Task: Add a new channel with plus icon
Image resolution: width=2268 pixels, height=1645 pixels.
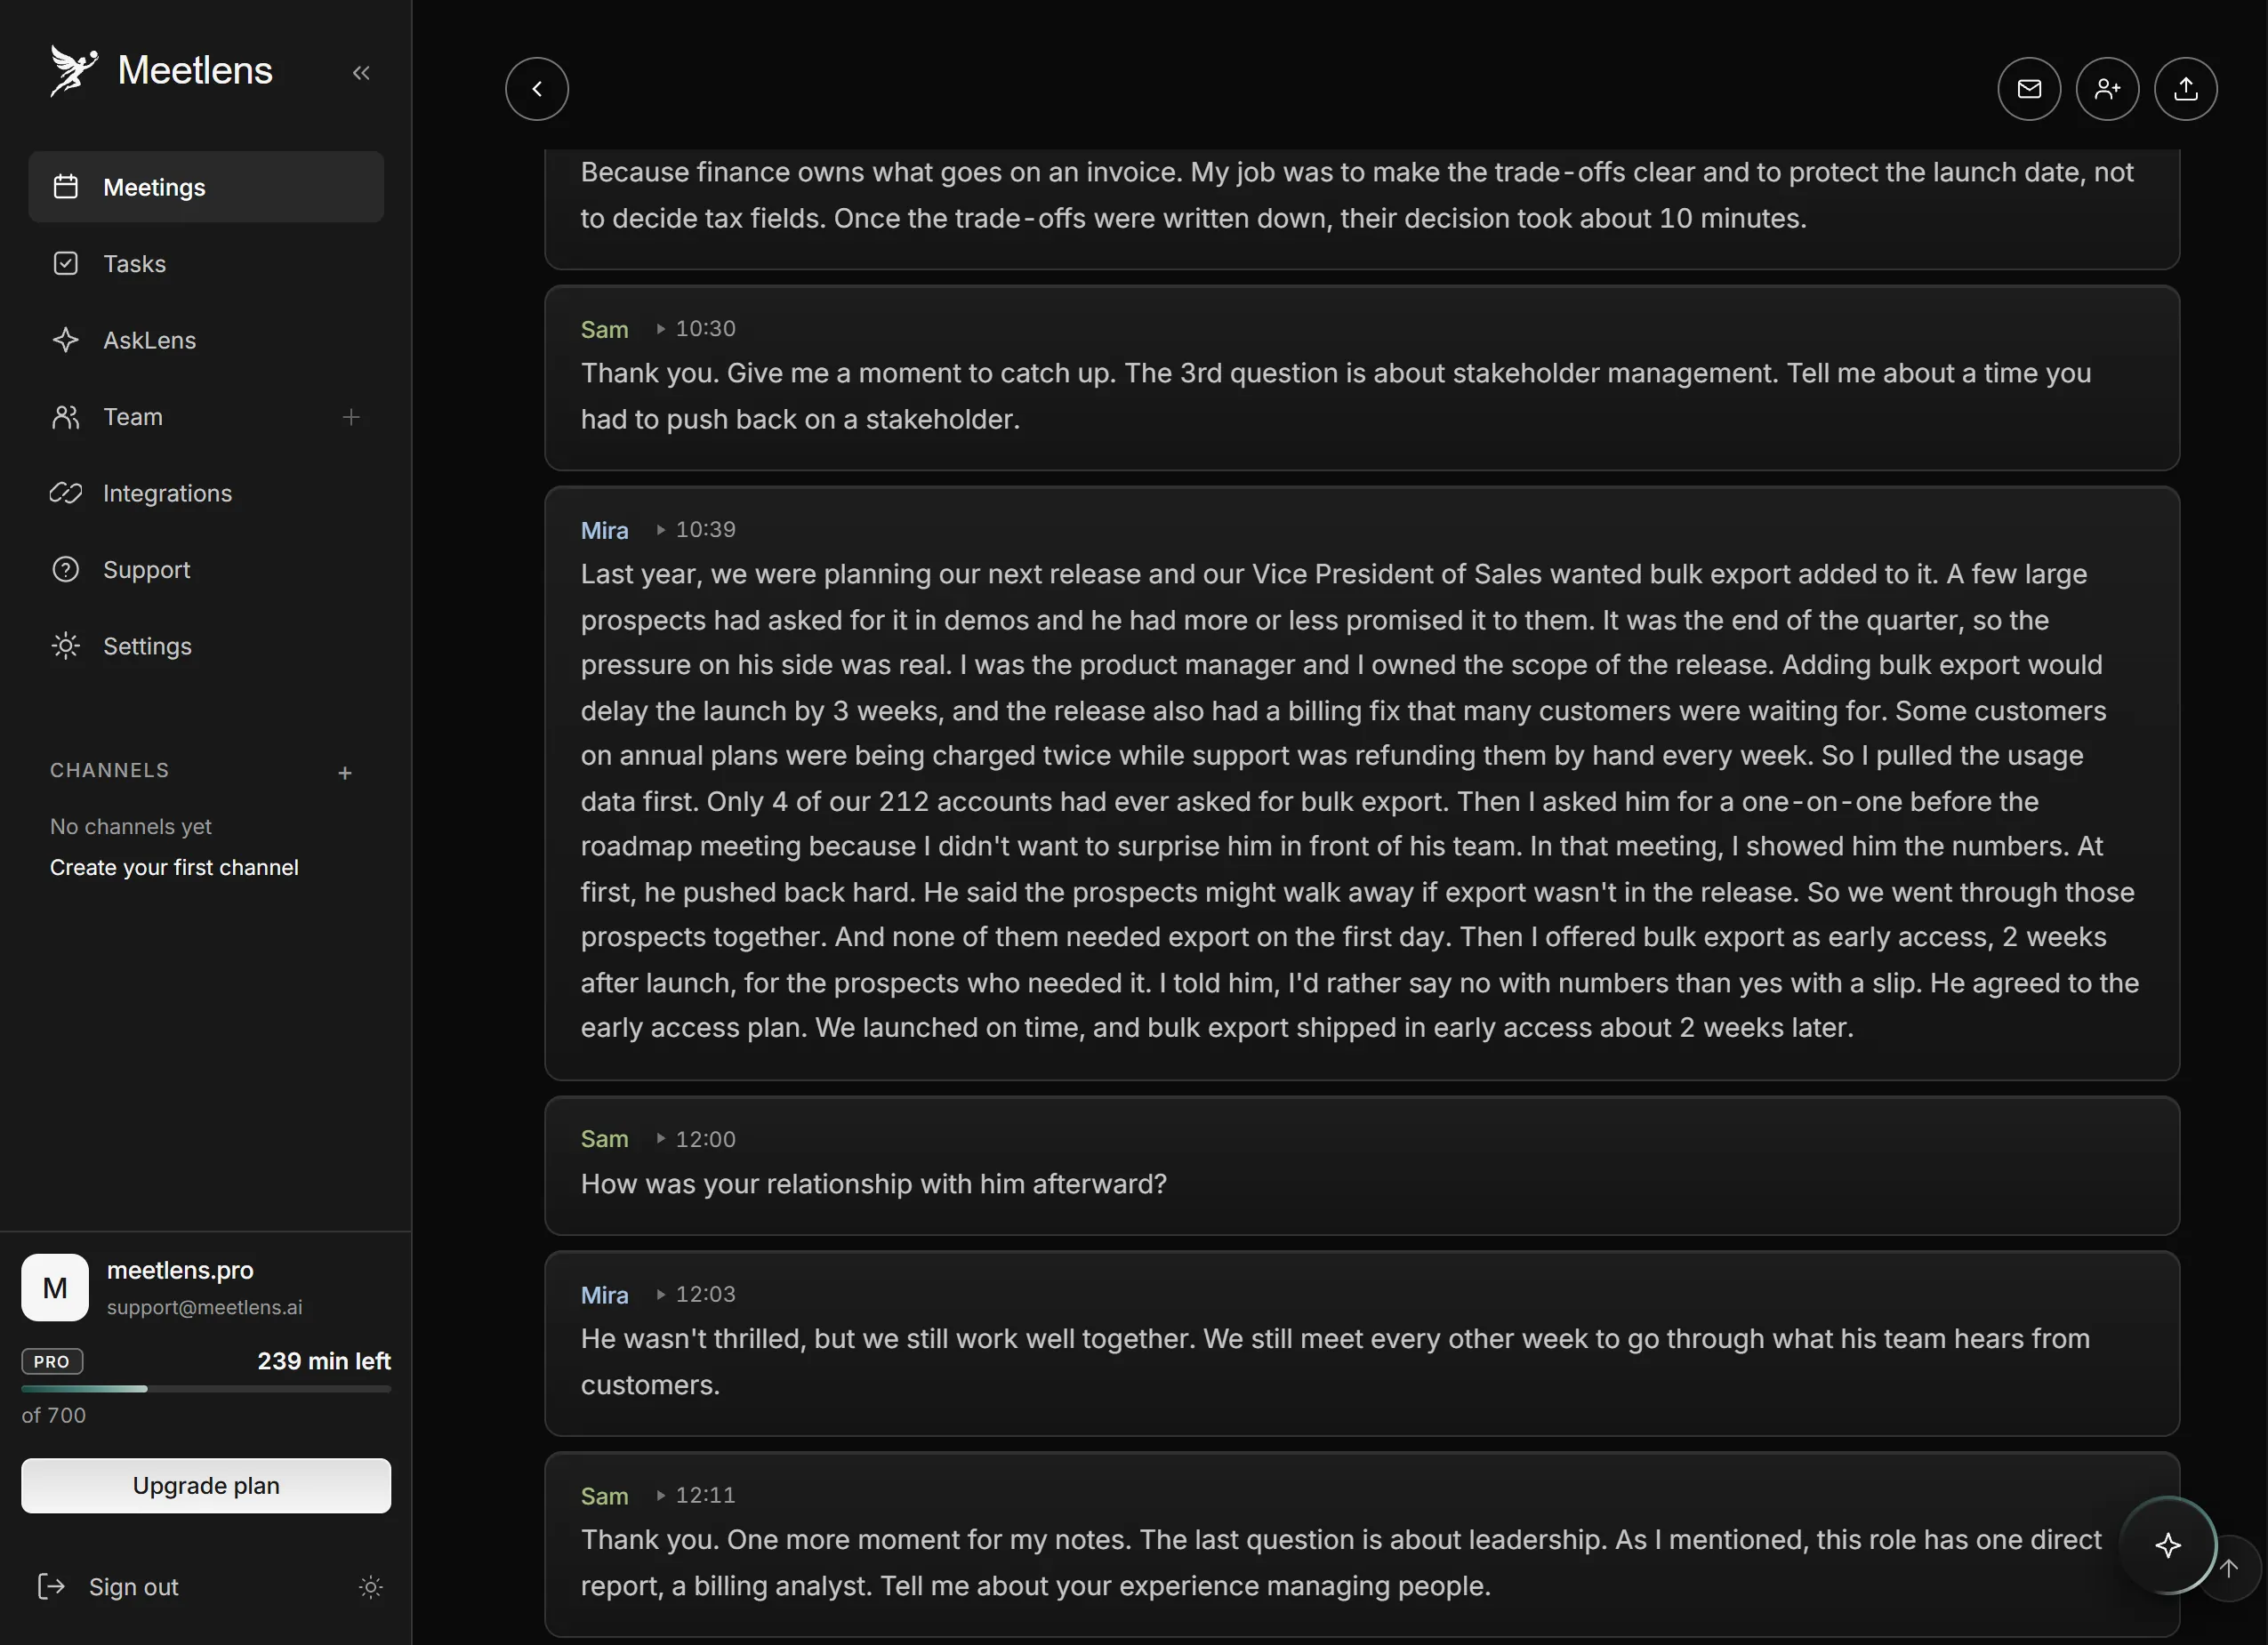Action: click(x=345, y=773)
